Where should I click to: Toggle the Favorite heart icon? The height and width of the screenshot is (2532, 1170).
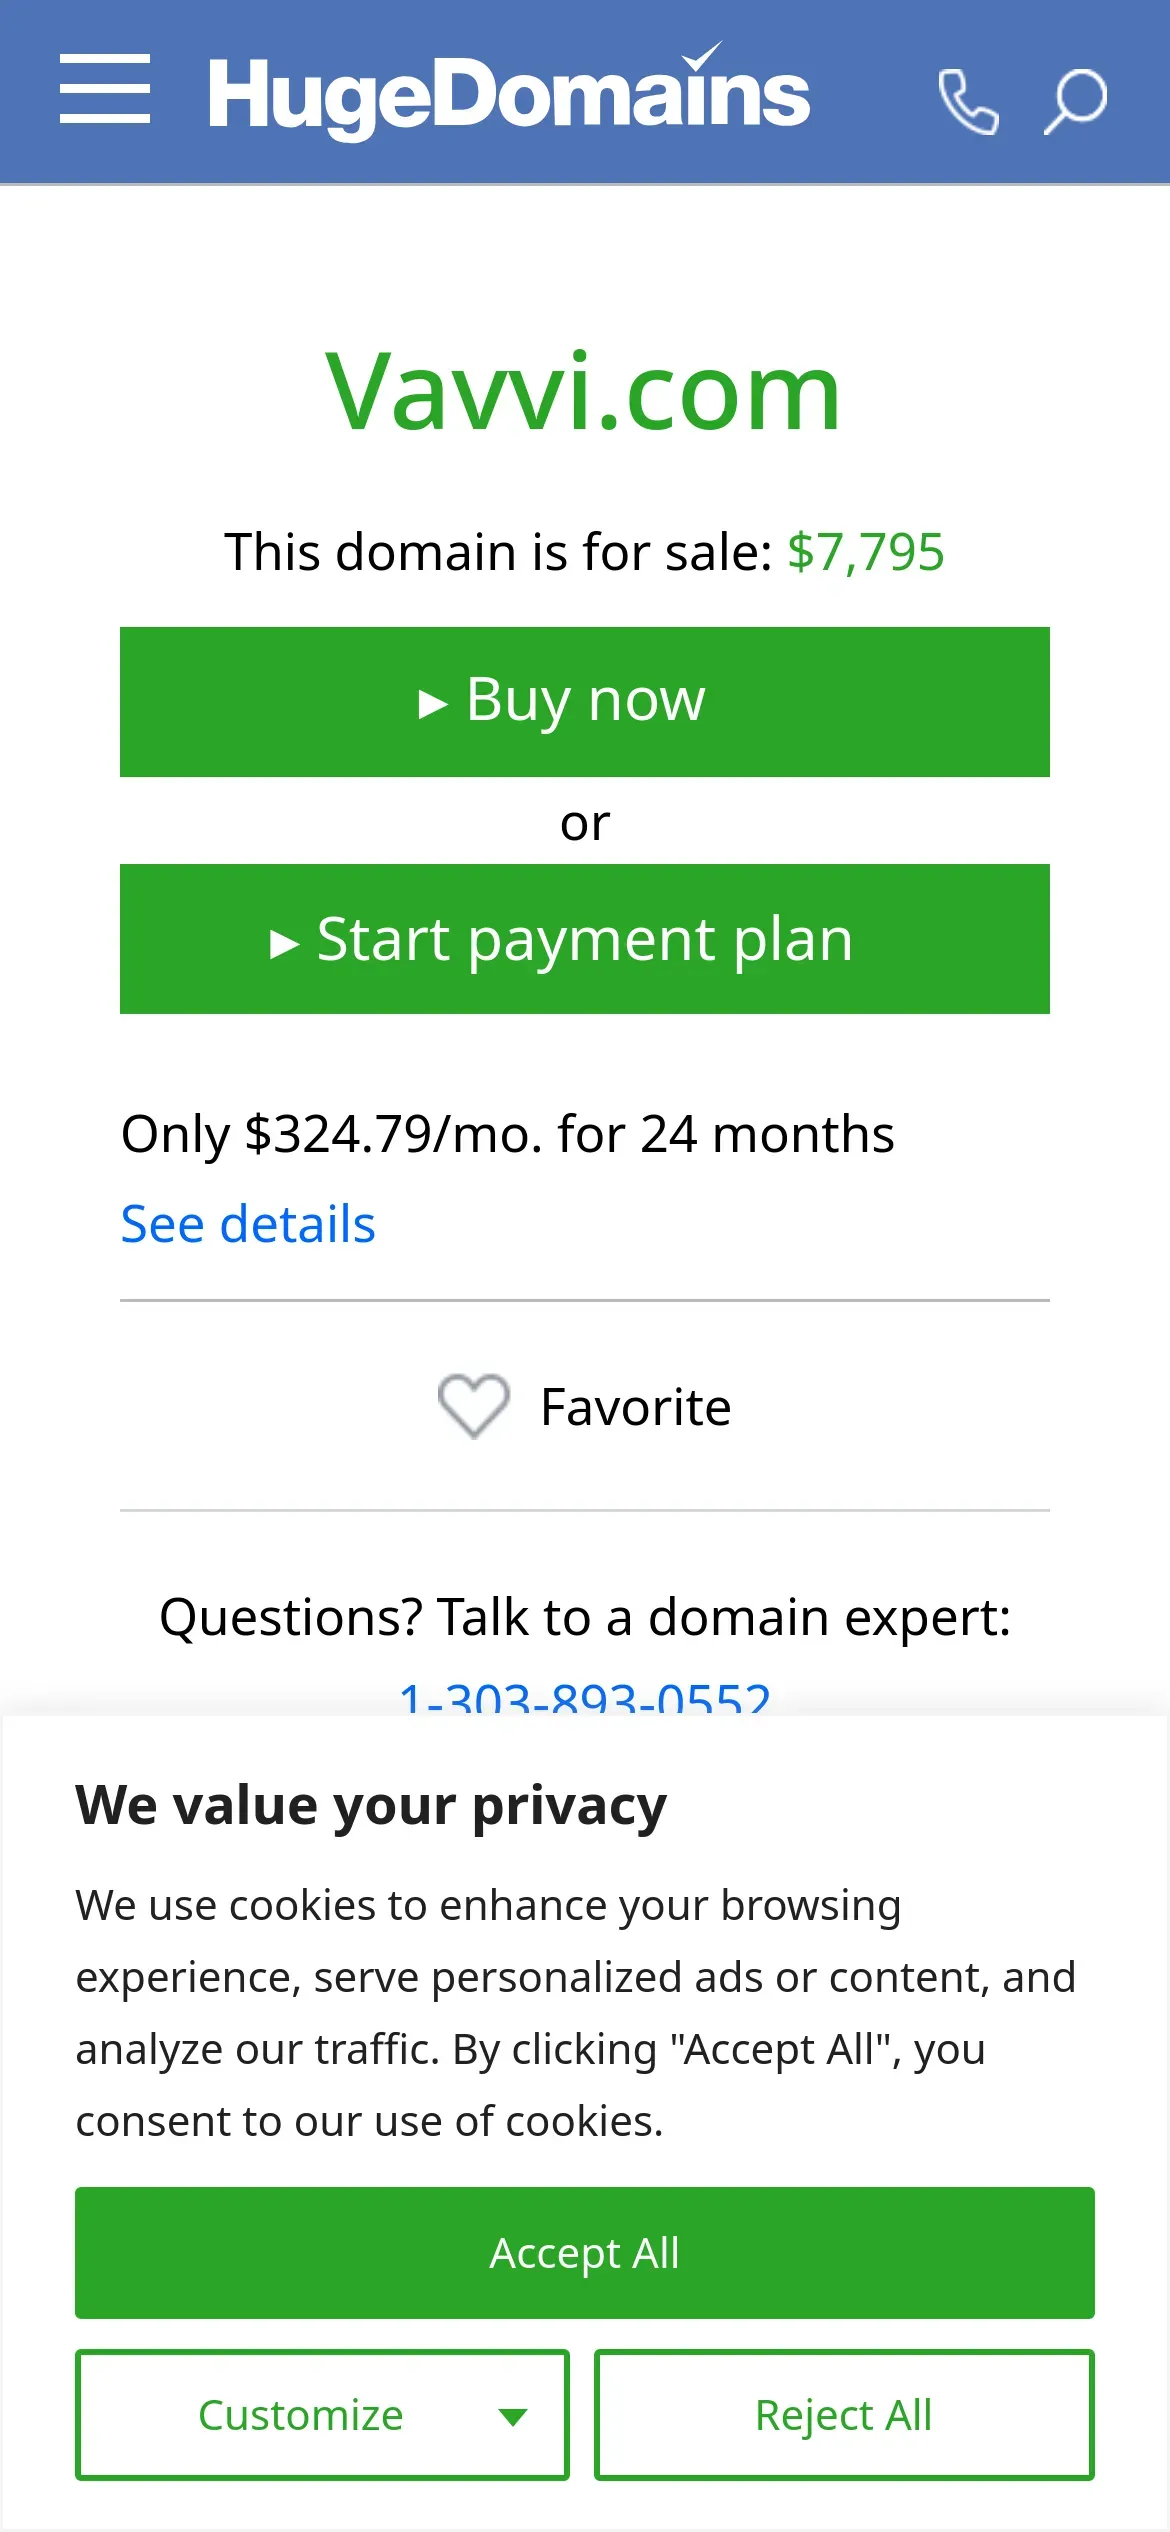point(474,1406)
